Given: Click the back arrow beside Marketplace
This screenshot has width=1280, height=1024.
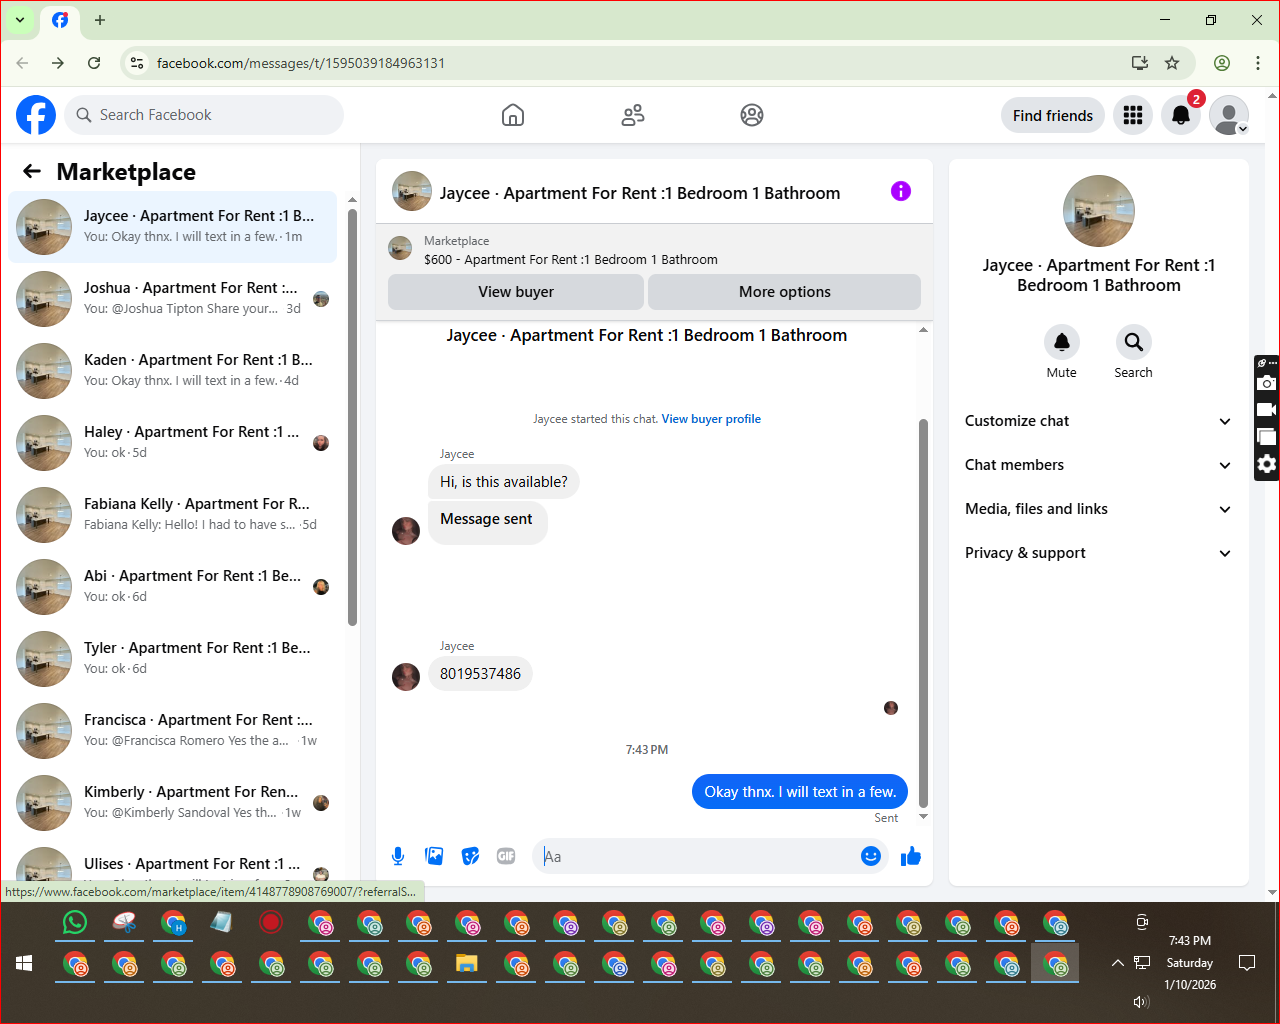Looking at the screenshot, I should click(32, 172).
